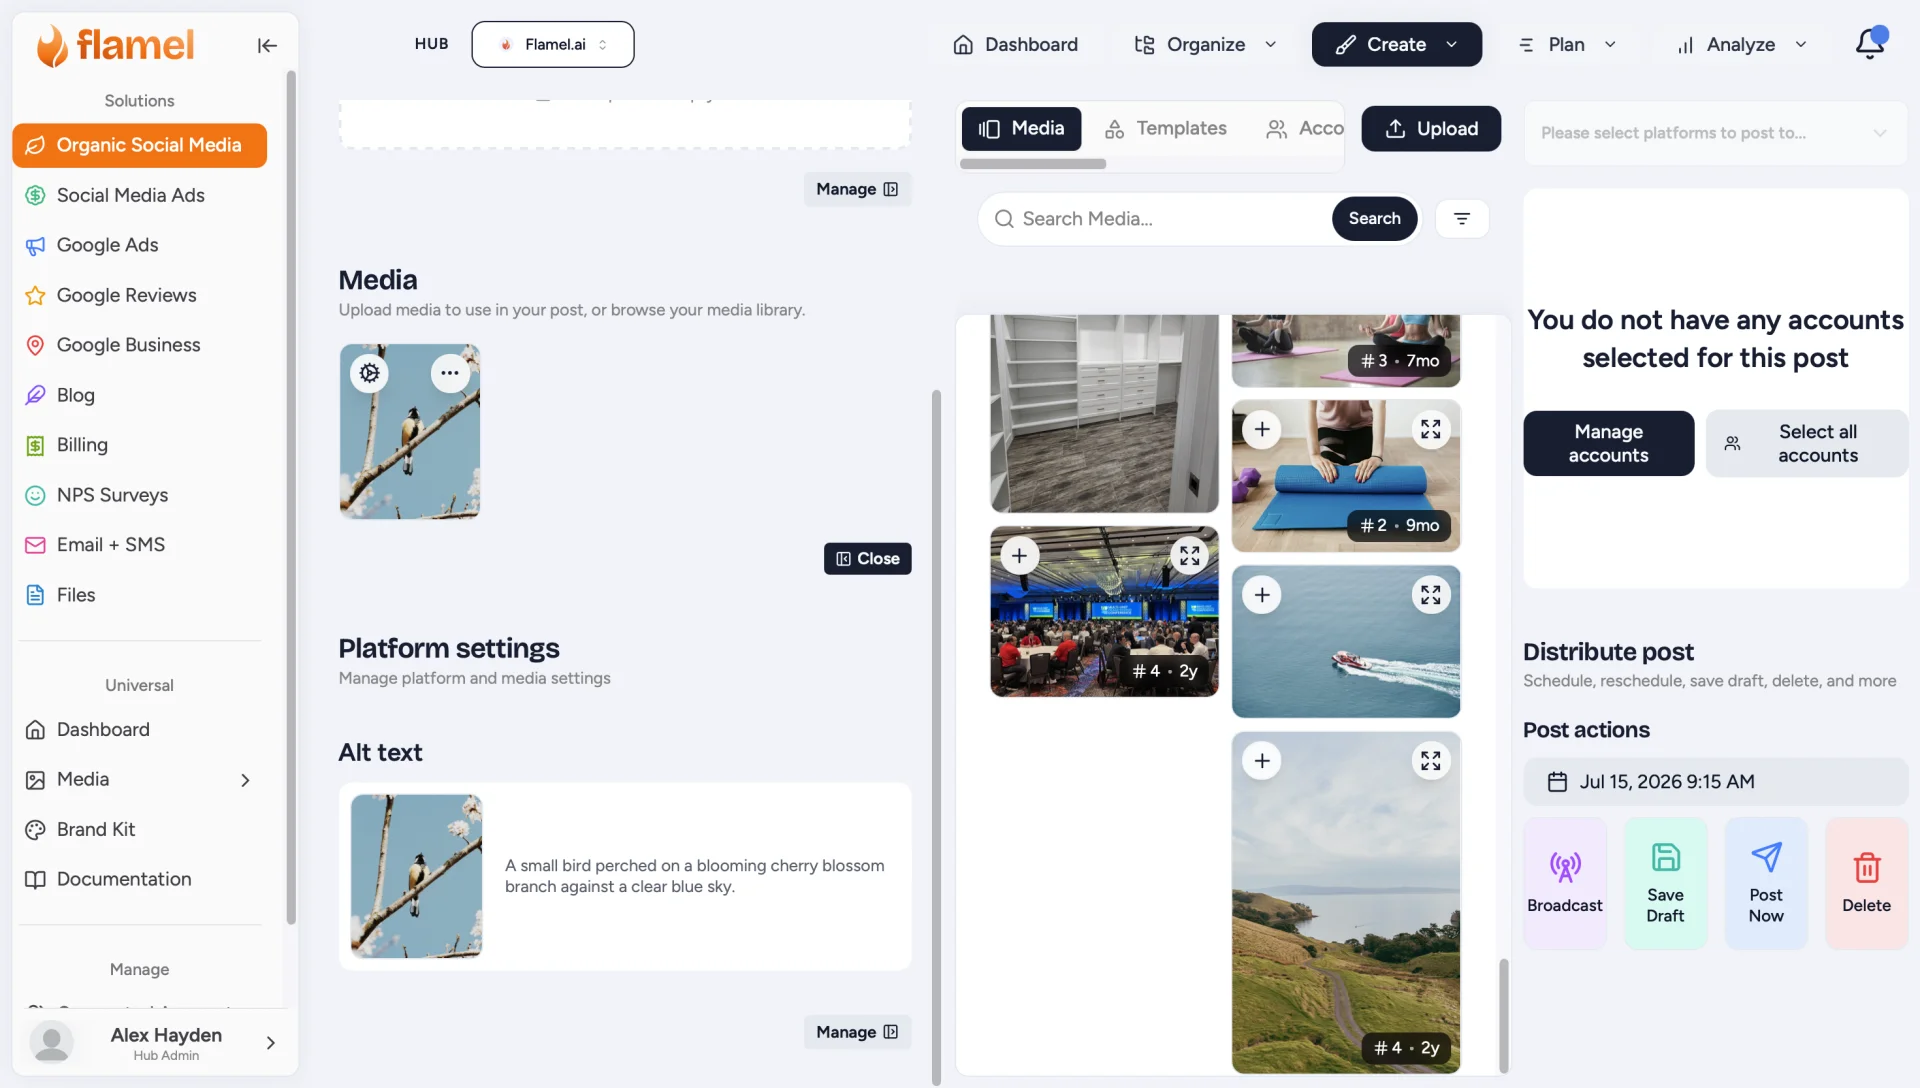Open the schedule date Jul 15, 2026 9:15 AM
Viewport: 1920px width, 1088px height.
[1715, 782]
